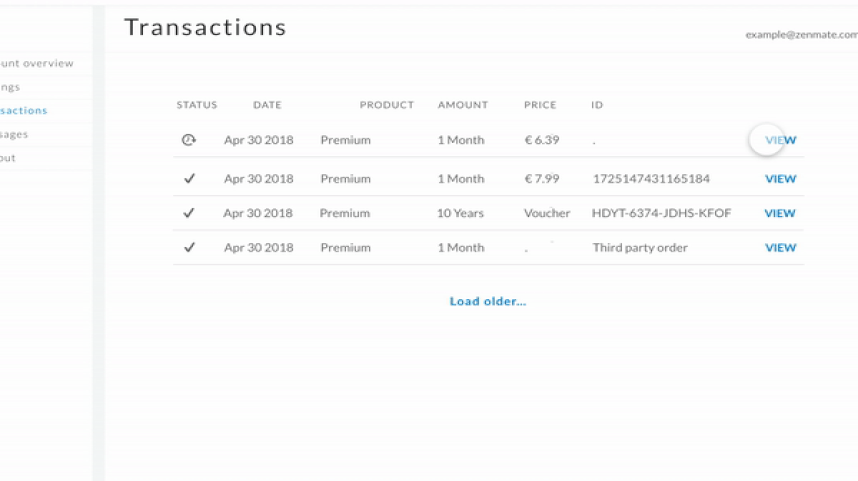The image size is (858, 481).
Task: Go to Account overview in the sidebar
Action: point(36,64)
